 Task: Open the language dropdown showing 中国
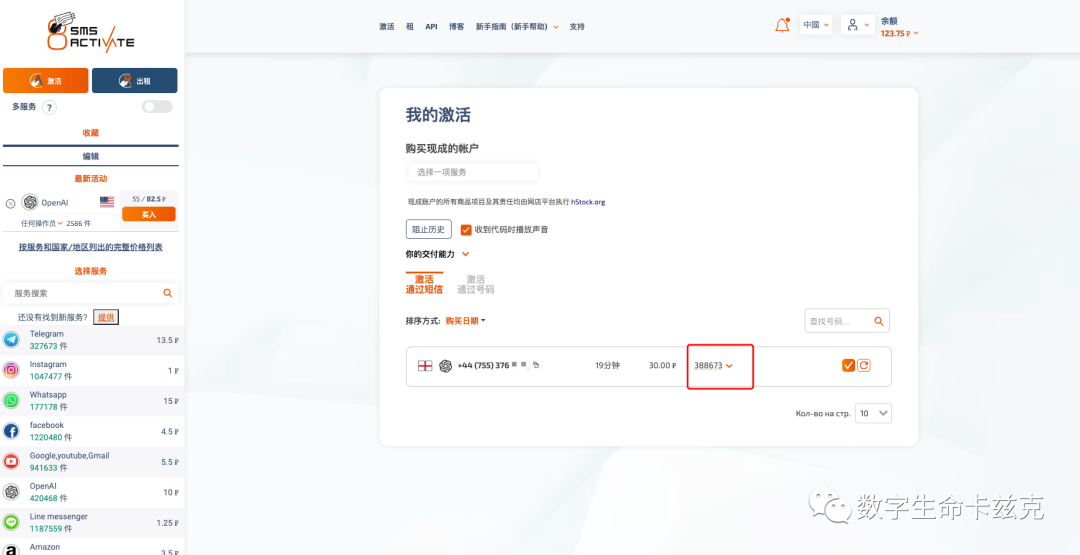coord(816,25)
